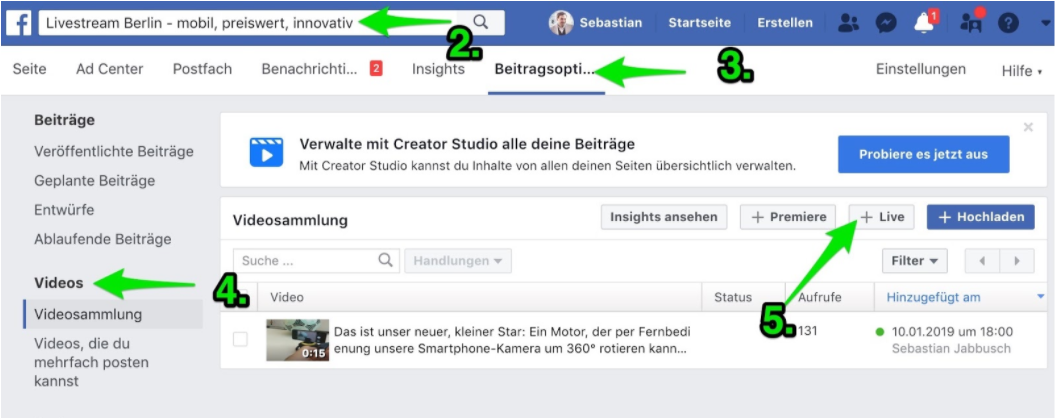Click the help question mark icon
Image resolution: width=1060 pixels, height=418 pixels.
(1008, 23)
